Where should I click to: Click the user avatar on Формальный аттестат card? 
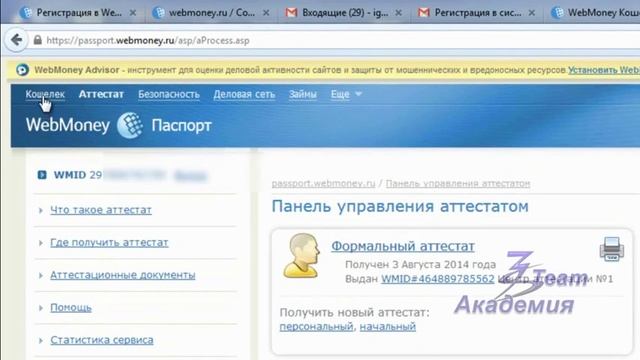(302, 256)
